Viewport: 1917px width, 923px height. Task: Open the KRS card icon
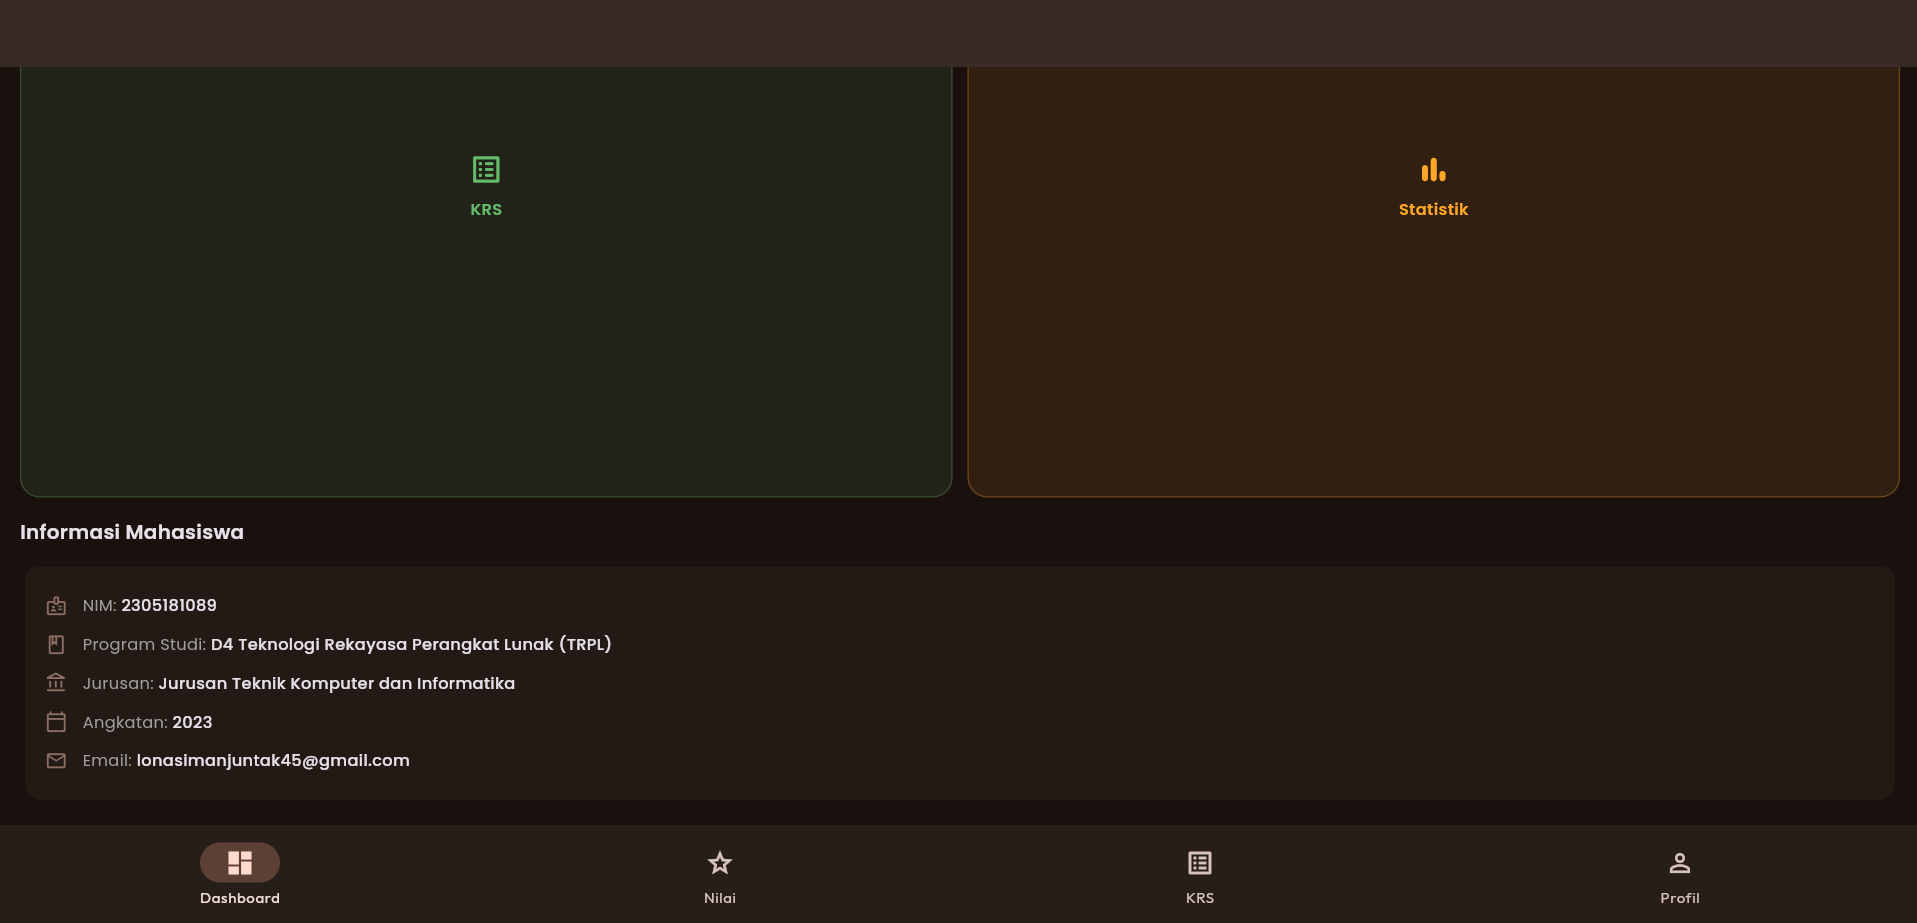click(486, 170)
